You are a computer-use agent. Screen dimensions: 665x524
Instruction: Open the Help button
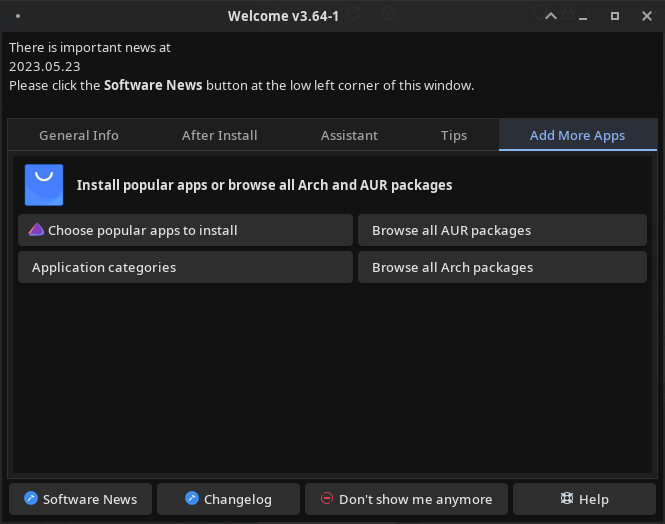[x=584, y=499]
